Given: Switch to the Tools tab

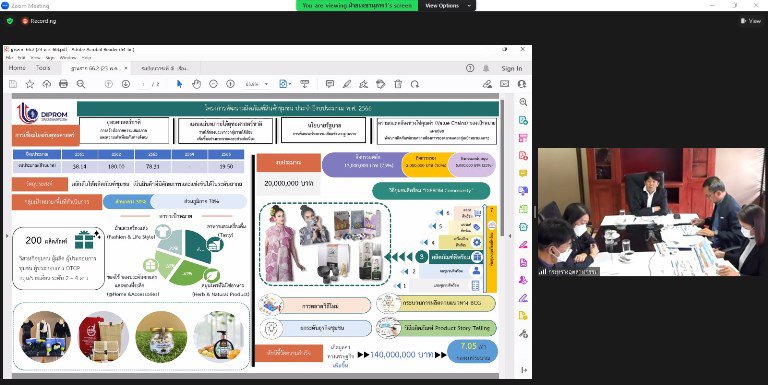Looking at the screenshot, I should (x=43, y=68).
